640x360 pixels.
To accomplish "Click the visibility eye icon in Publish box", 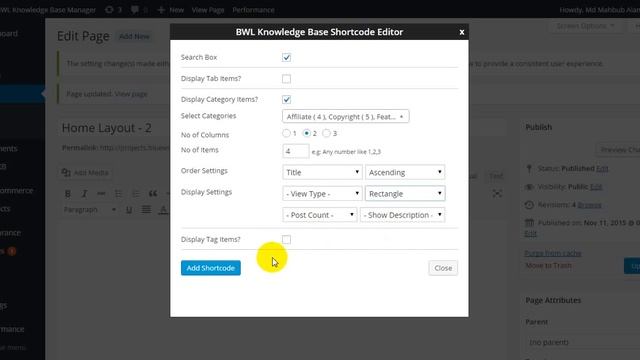I will [x=529, y=187].
